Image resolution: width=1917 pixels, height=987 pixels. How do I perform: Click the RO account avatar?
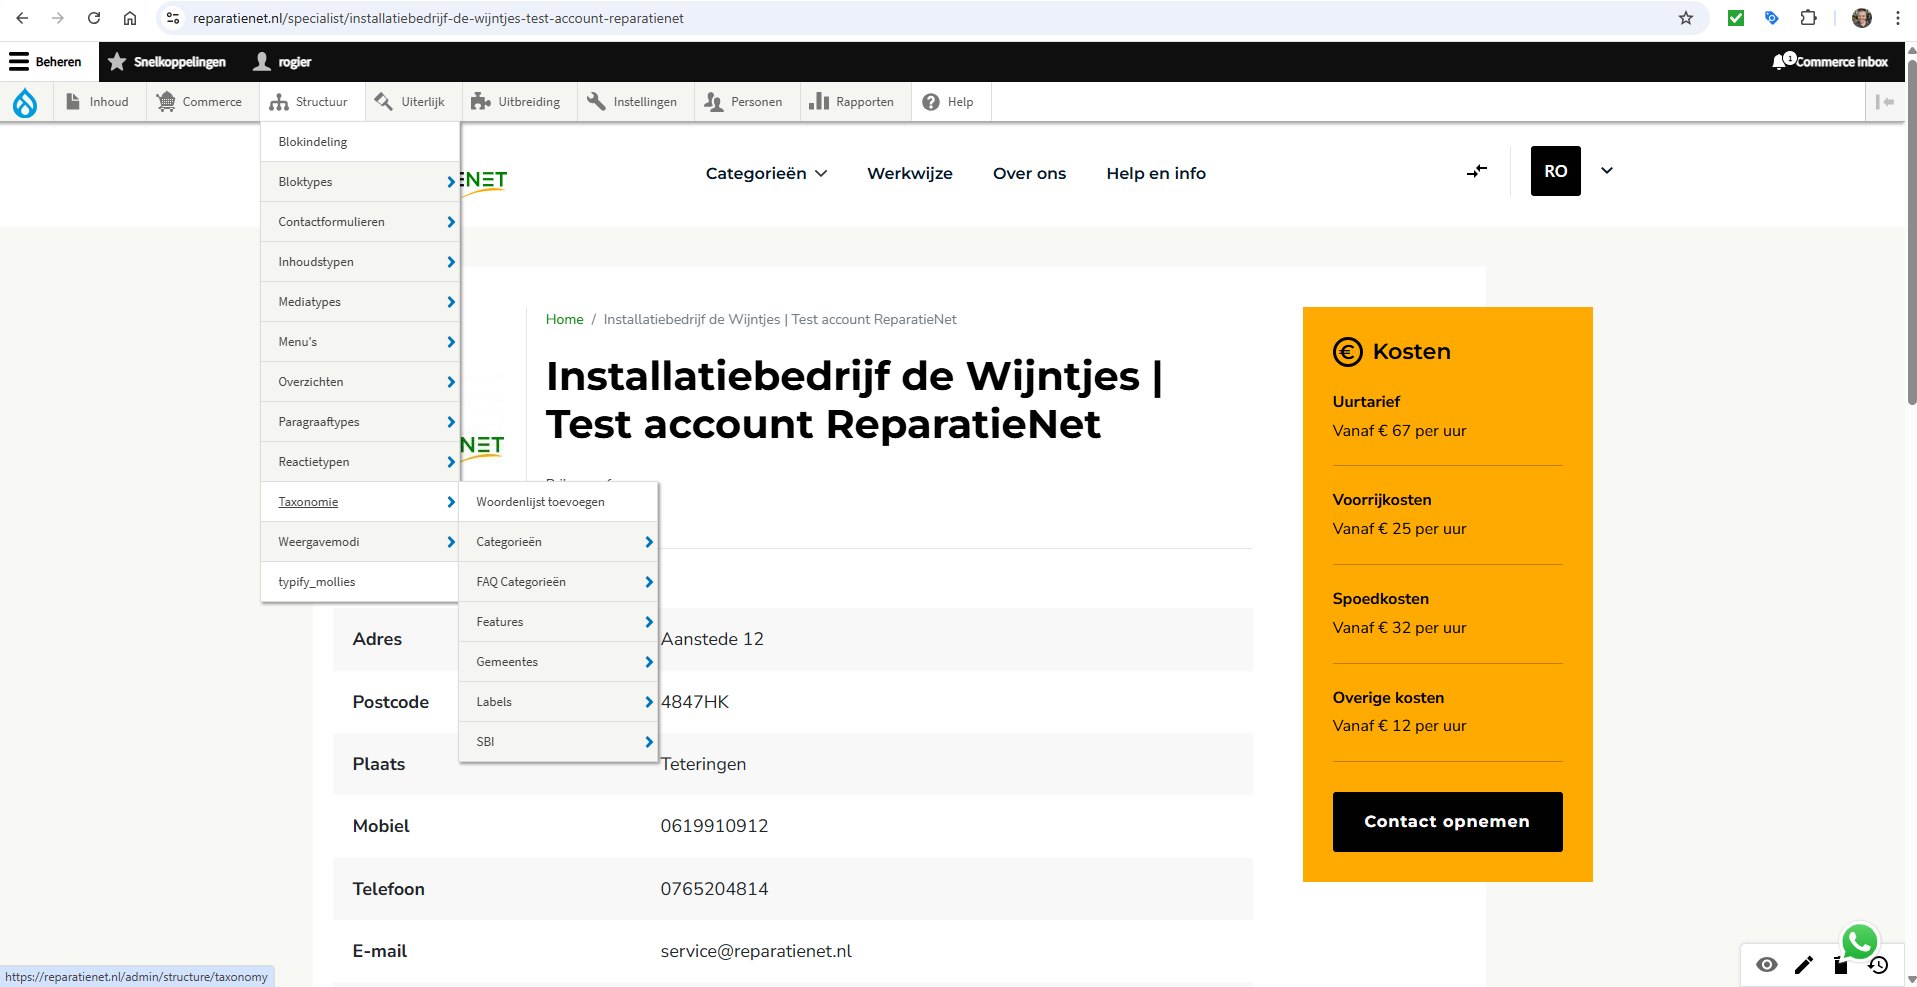(x=1556, y=171)
